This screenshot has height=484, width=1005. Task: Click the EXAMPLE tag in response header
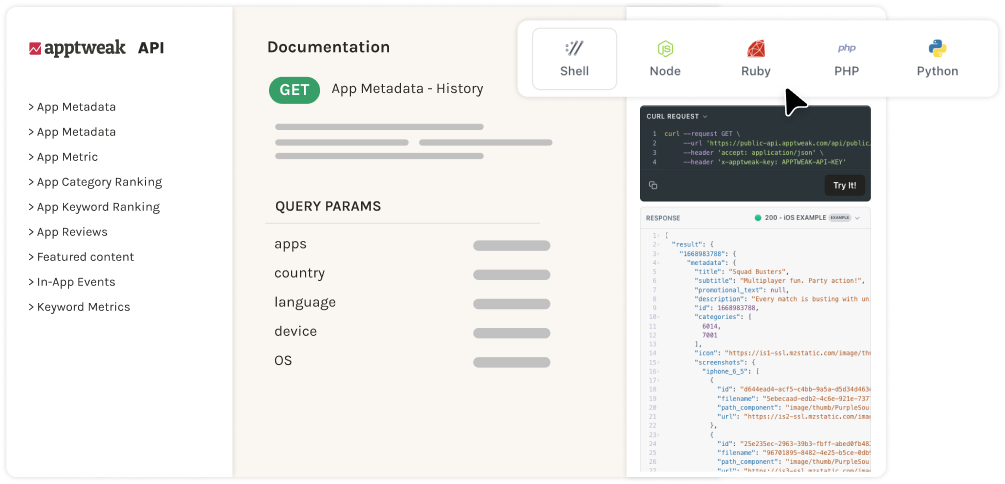tap(840, 218)
